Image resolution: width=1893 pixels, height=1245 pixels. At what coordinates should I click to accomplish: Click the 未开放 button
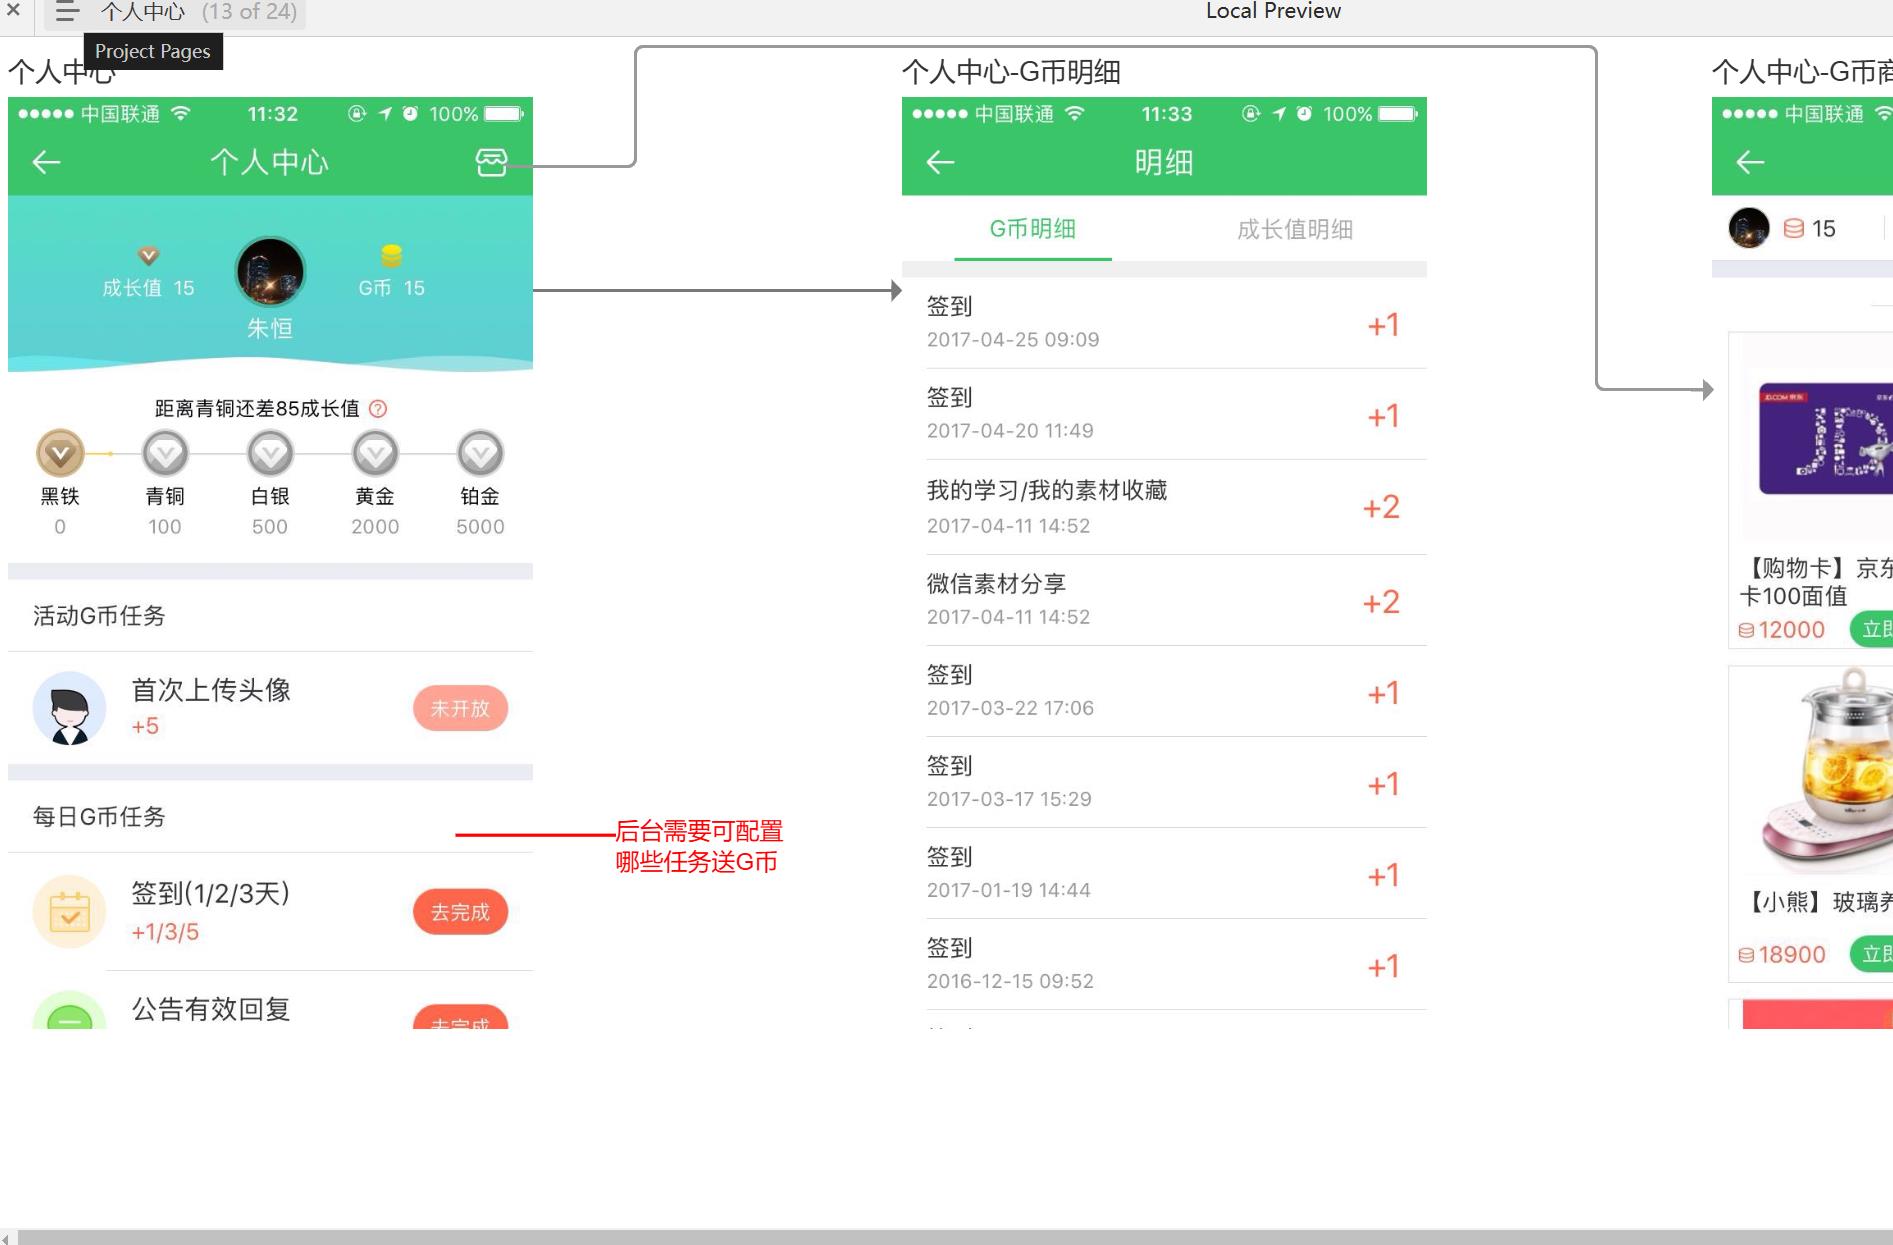click(460, 709)
